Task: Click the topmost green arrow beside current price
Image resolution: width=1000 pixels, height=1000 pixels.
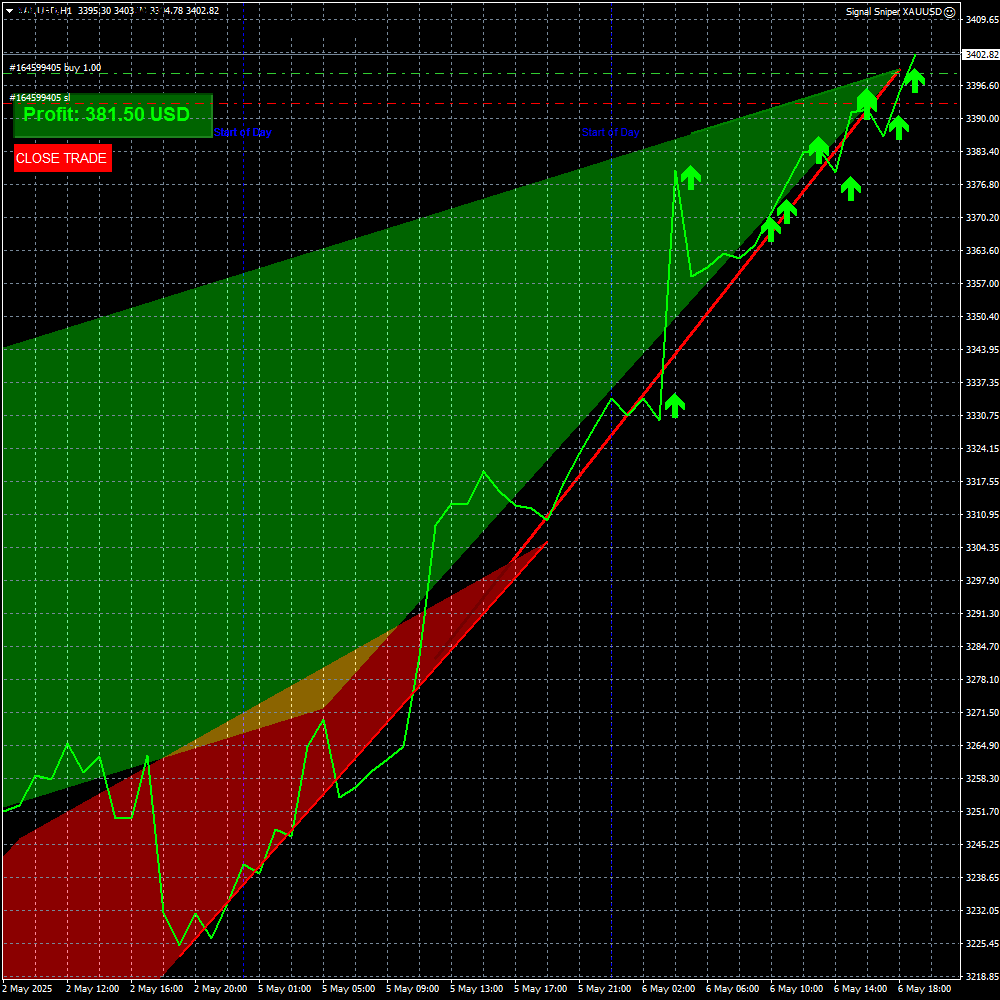Action: point(915,80)
